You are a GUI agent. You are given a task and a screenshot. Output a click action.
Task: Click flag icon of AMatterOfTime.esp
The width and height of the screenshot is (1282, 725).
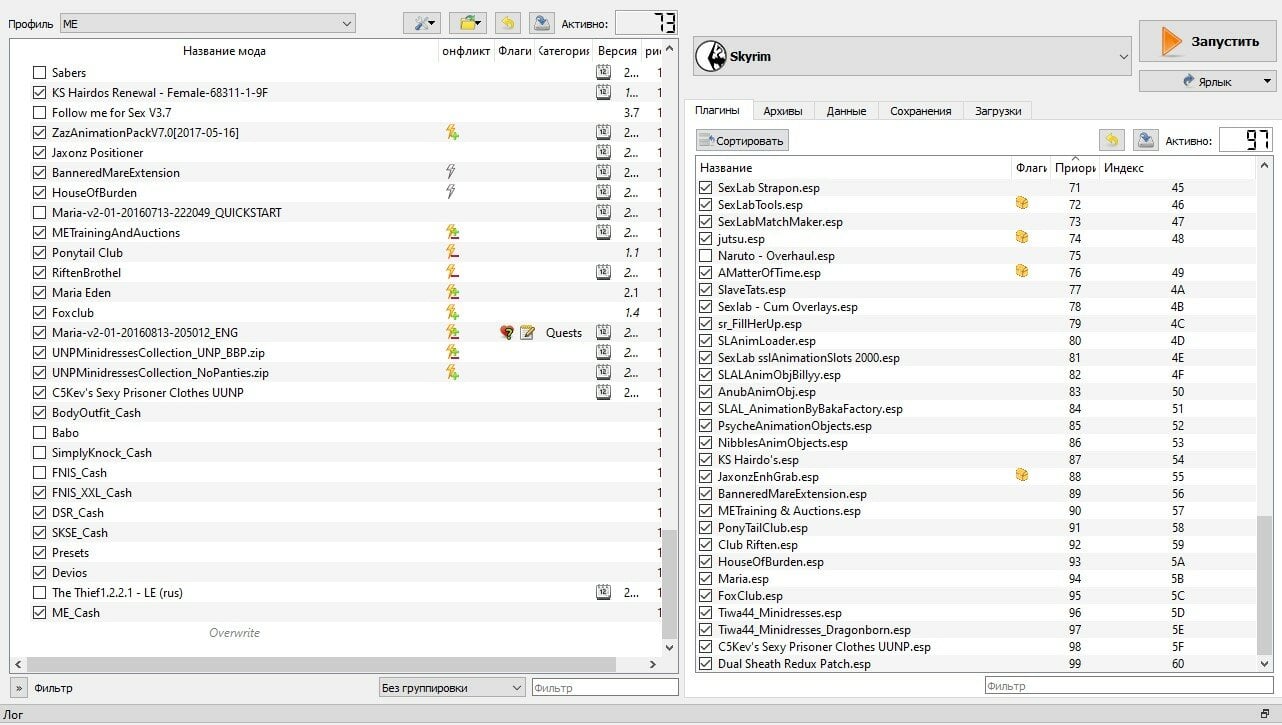[x=1022, y=272]
